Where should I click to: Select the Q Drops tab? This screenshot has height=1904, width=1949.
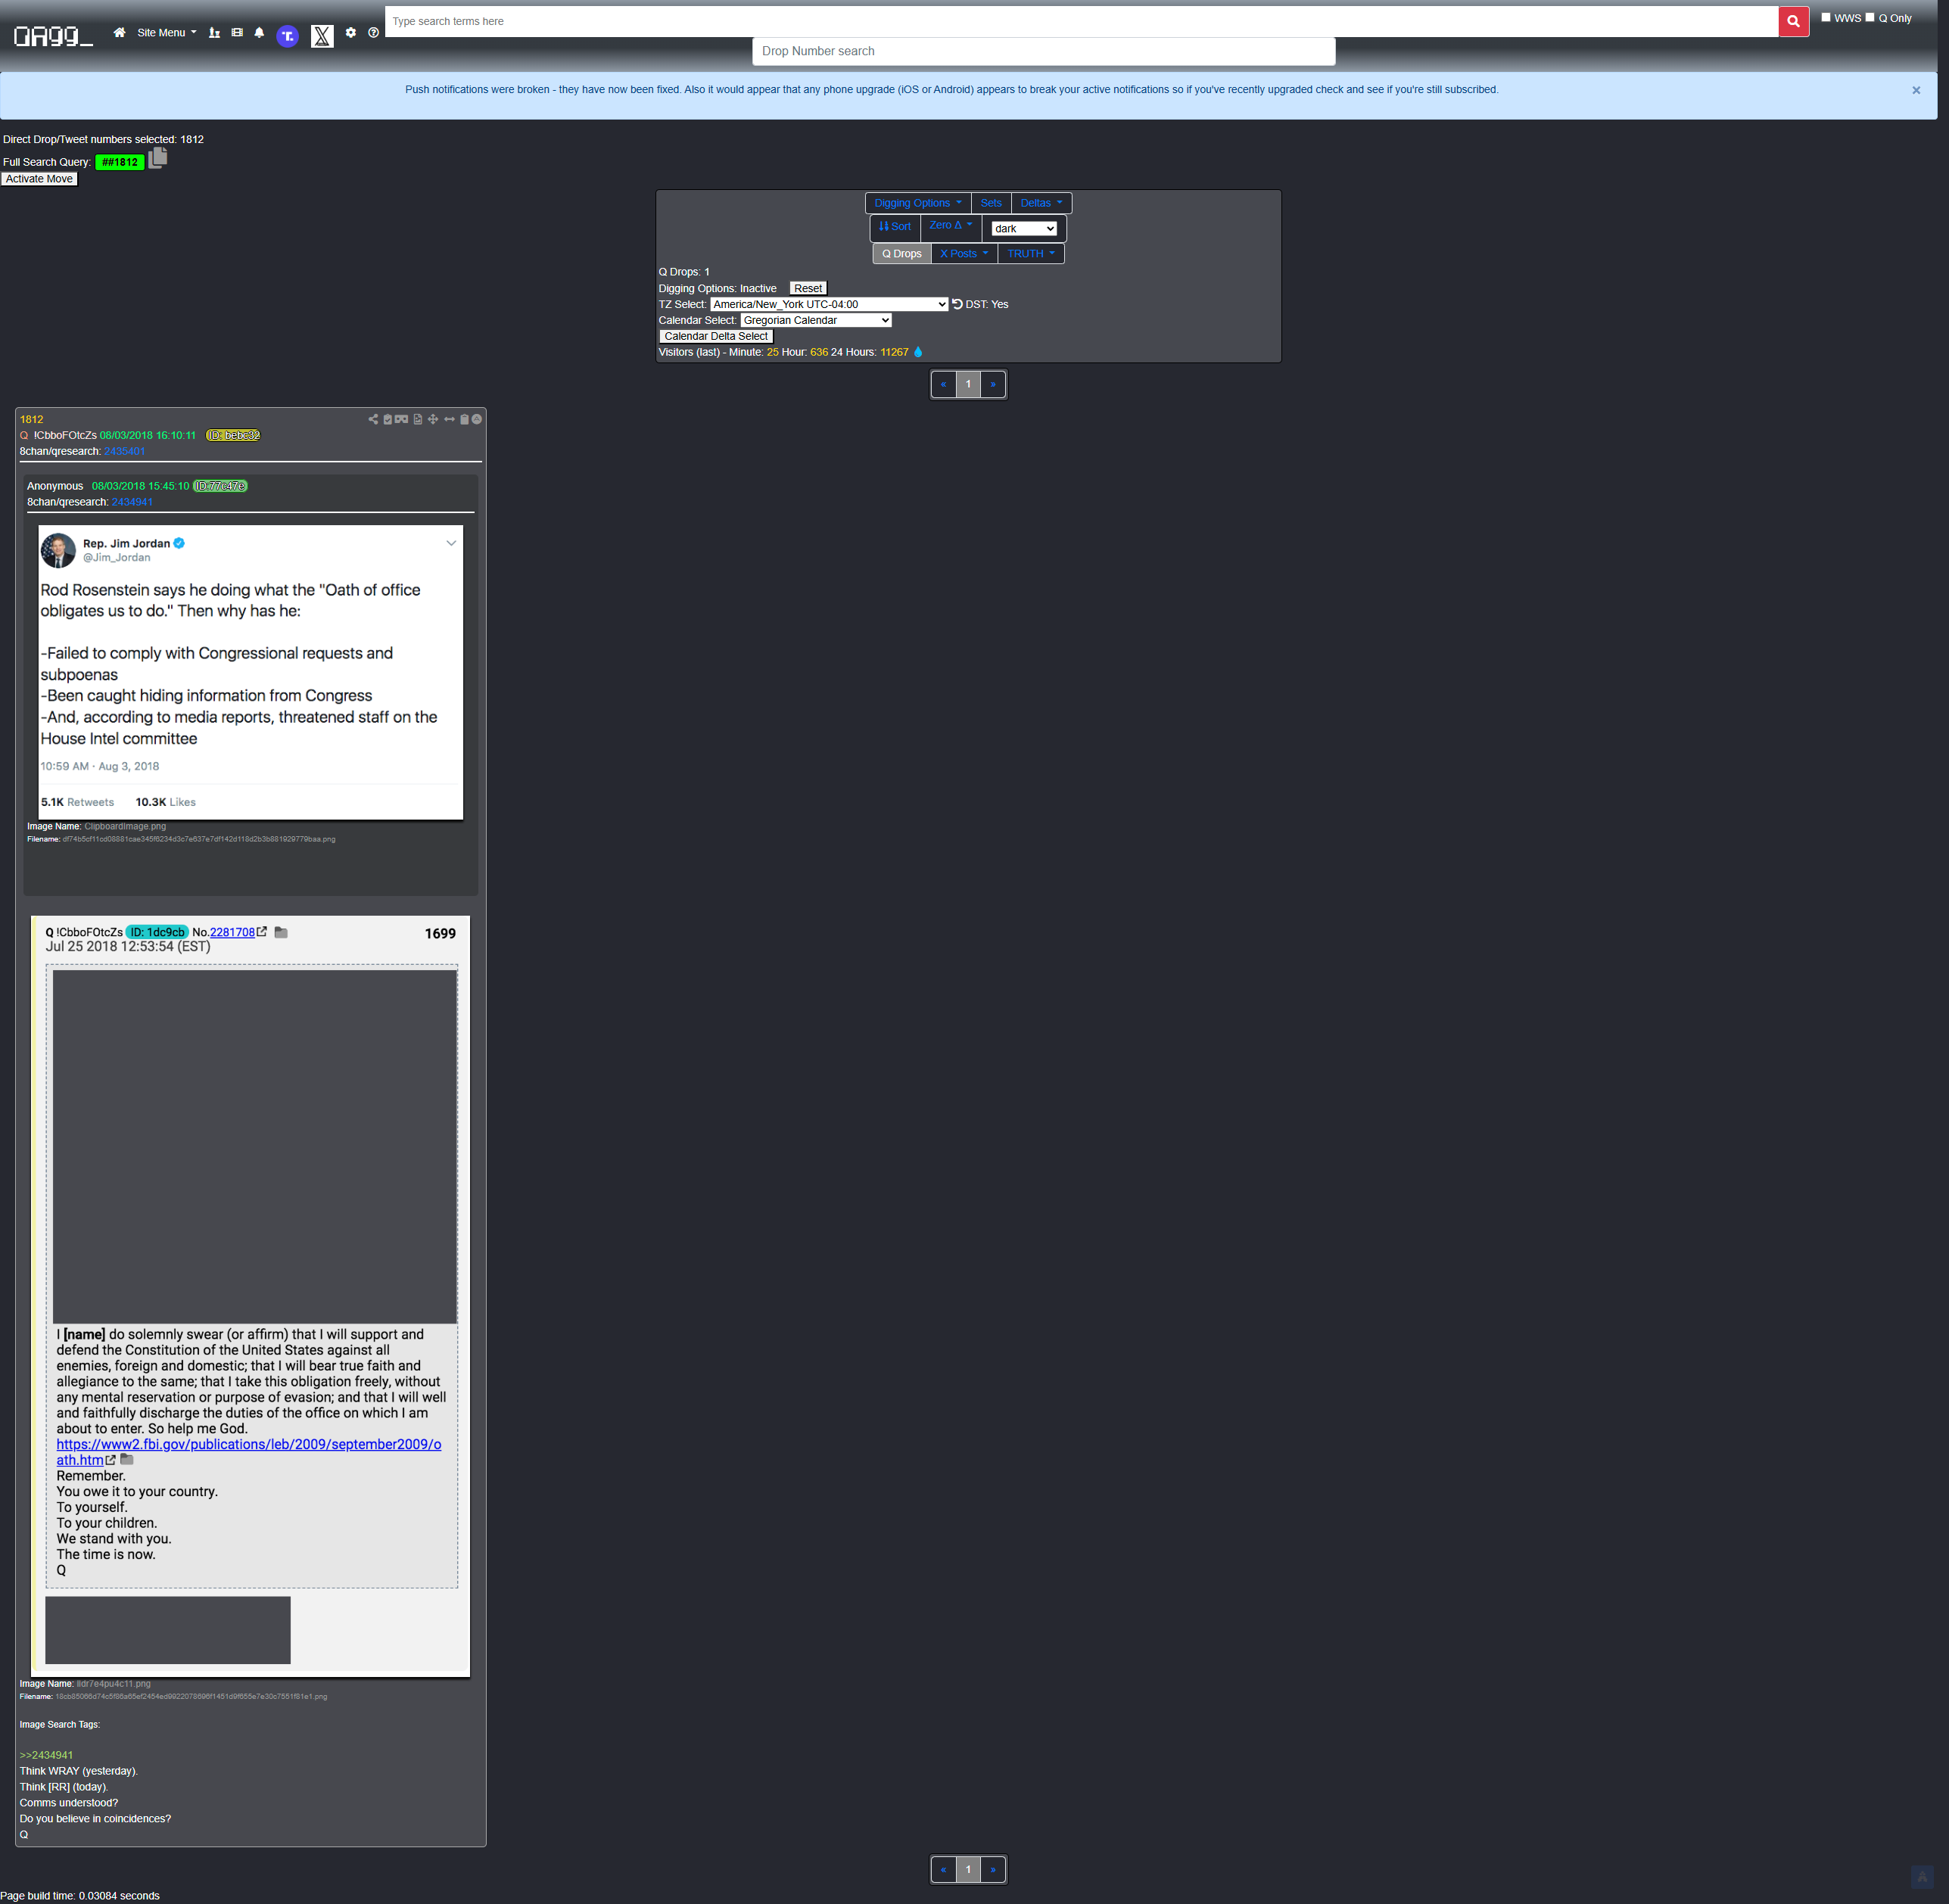(902, 254)
